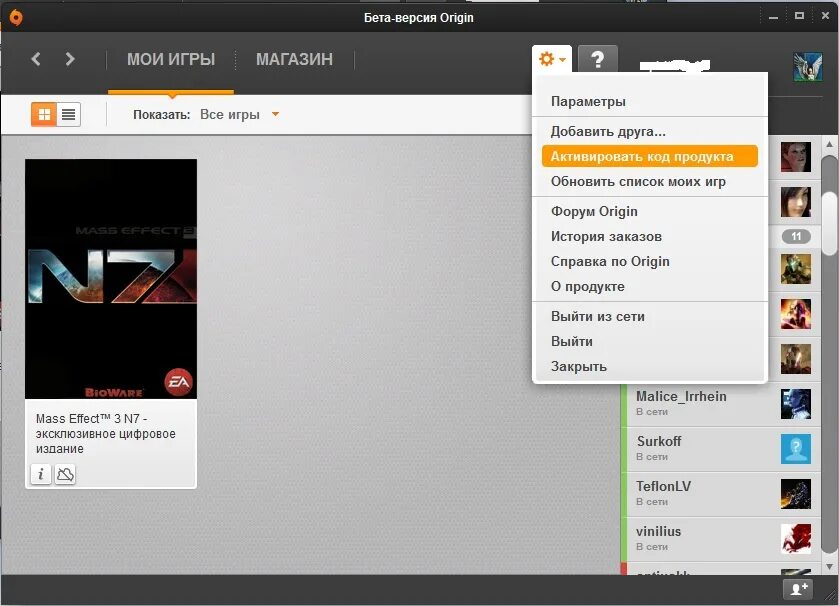Open the gear menu dropdown arrow
This screenshot has height=606, width=839.
point(562,58)
